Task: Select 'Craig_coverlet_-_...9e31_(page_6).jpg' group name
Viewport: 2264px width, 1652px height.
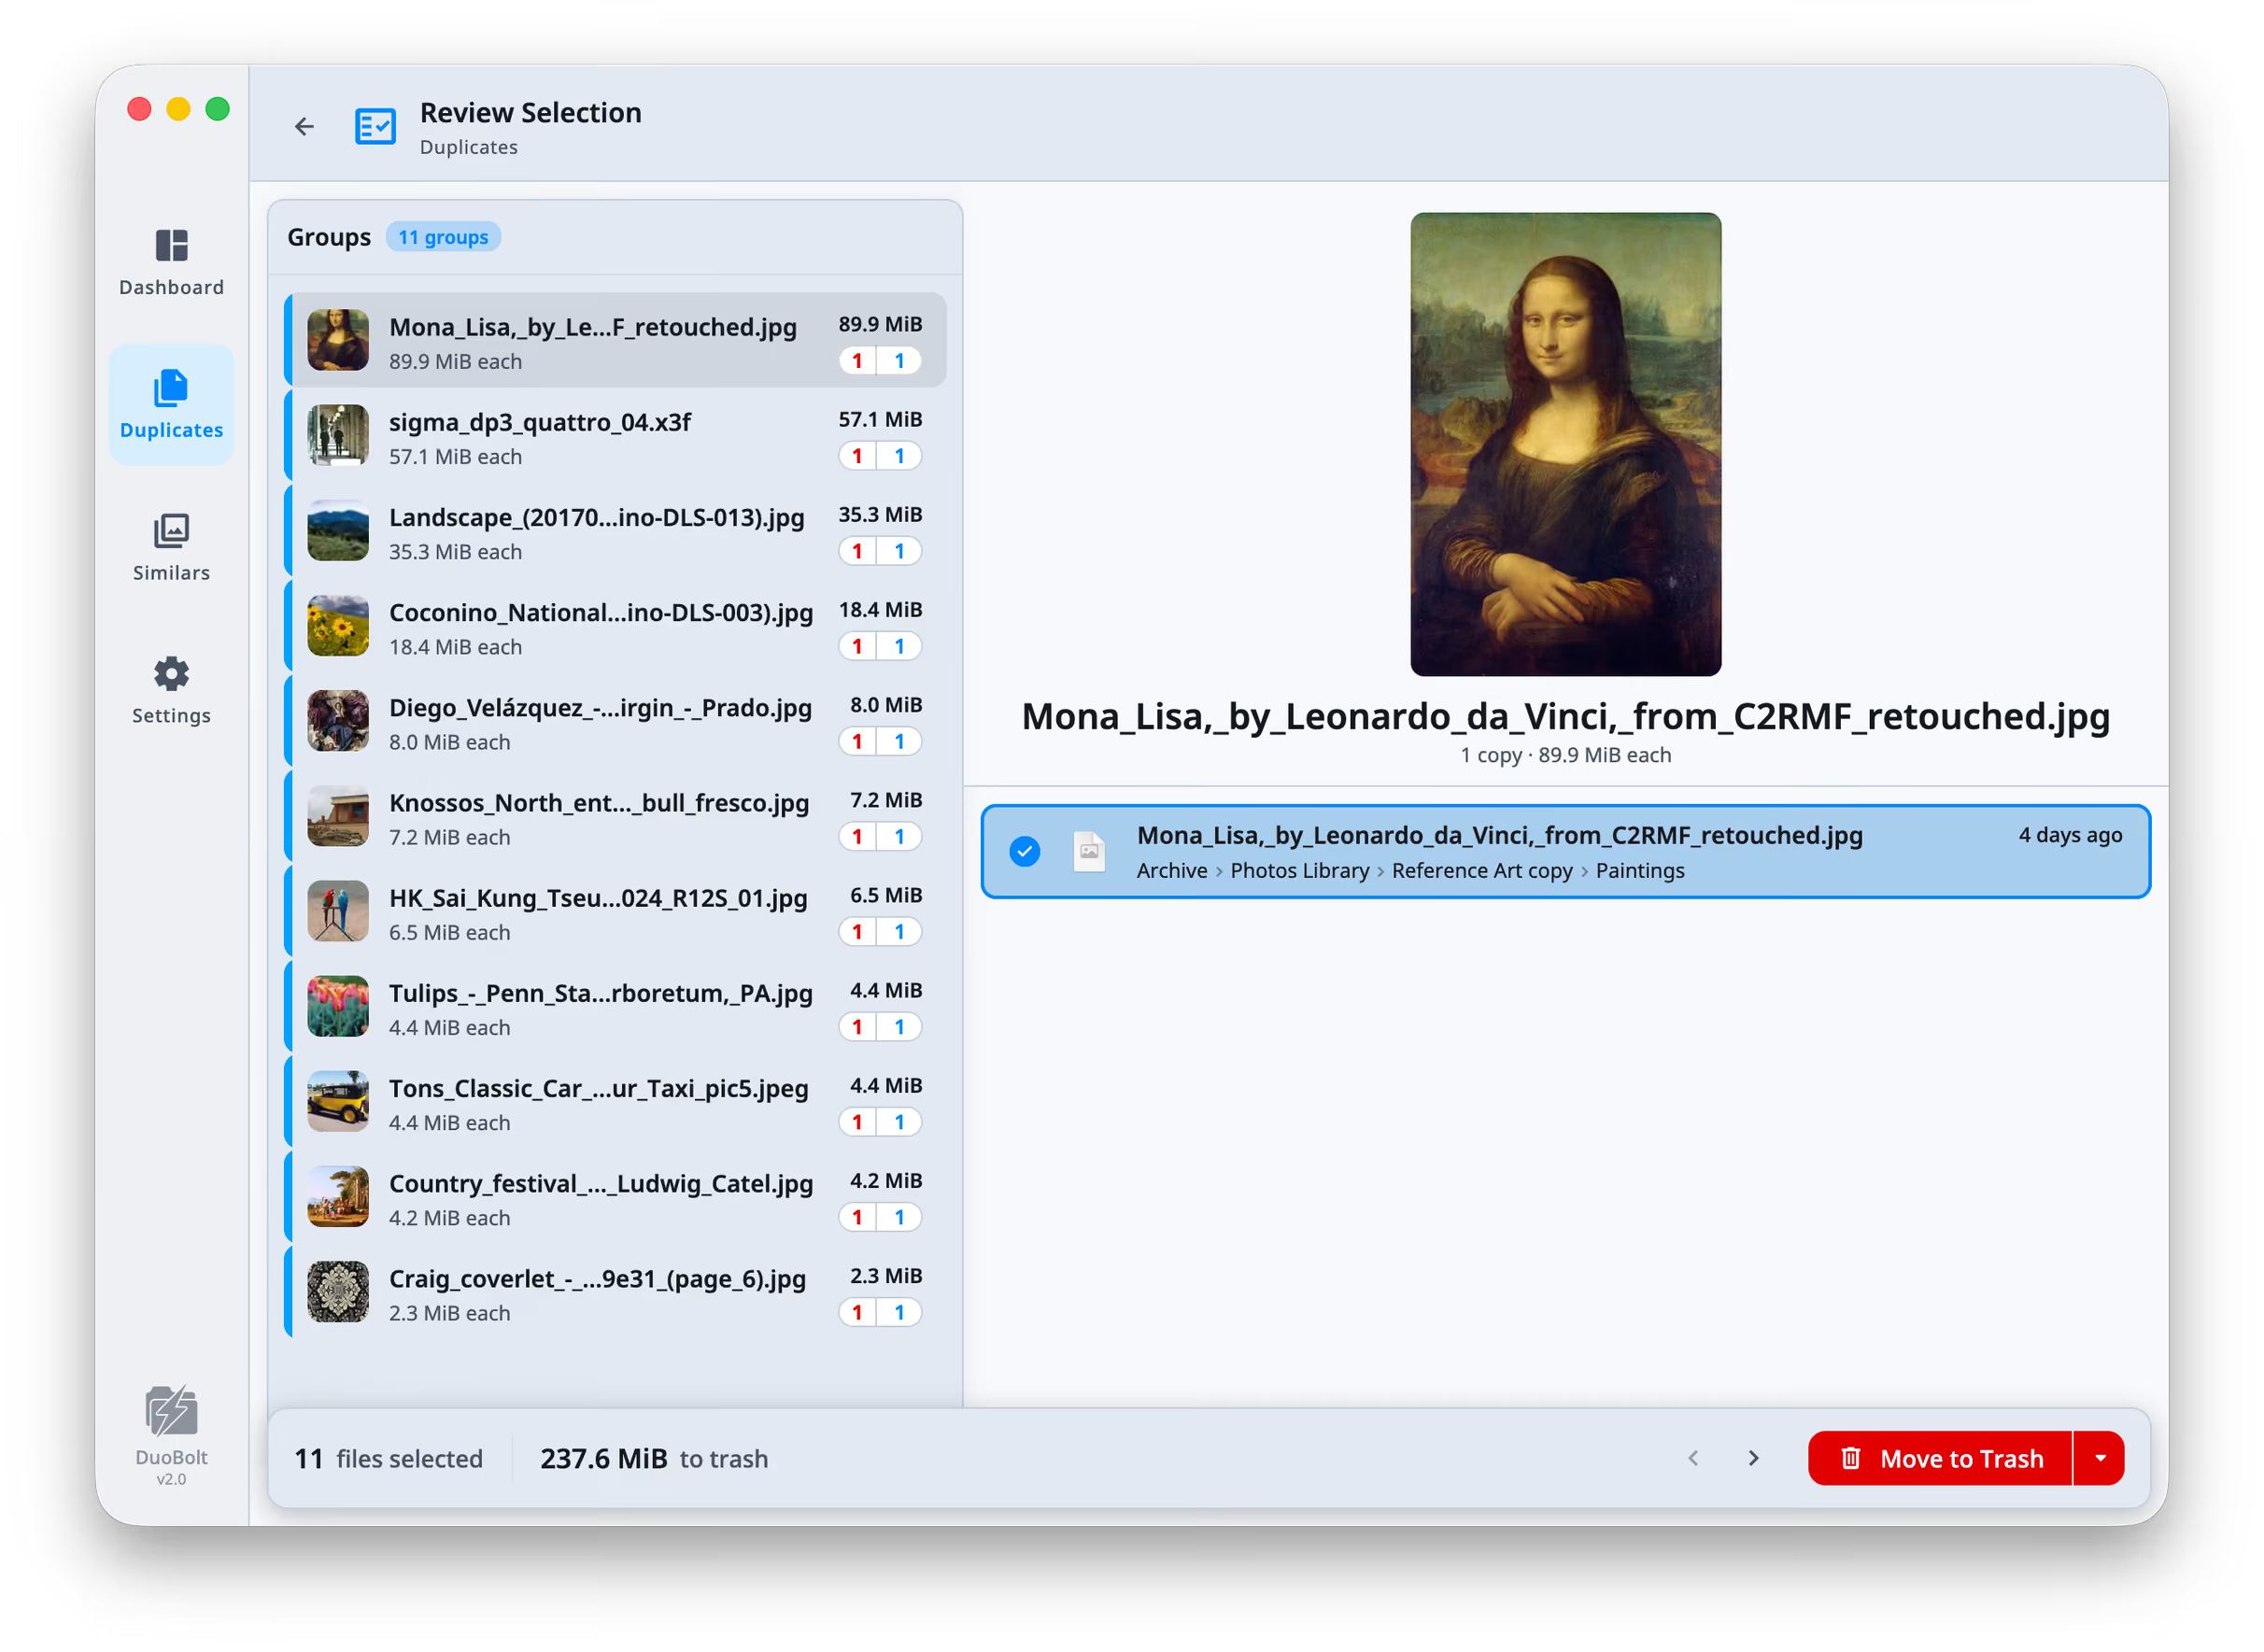Action: tap(597, 1279)
